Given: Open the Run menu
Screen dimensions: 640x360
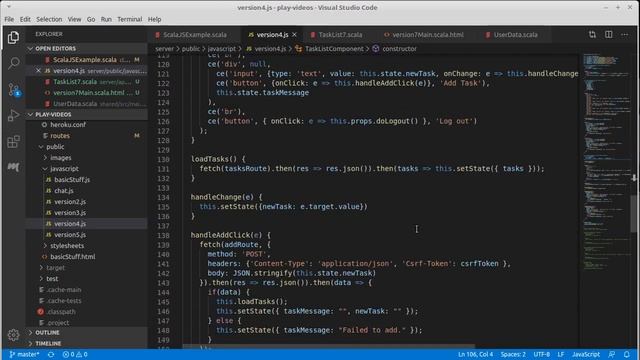Looking at the screenshot, I should click(x=106, y=19).
